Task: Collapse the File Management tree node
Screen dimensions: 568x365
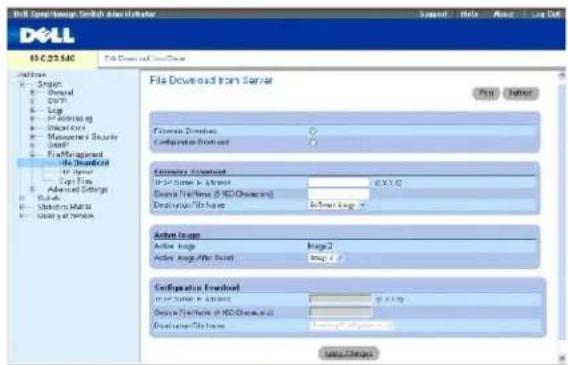Action: [x=32, y=154]
